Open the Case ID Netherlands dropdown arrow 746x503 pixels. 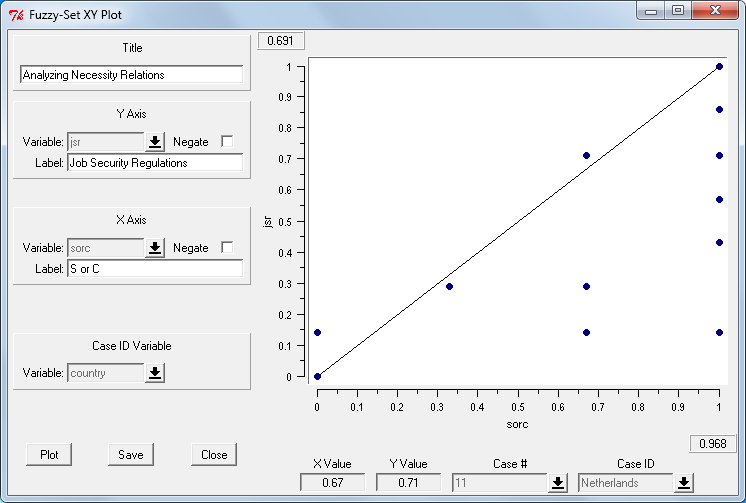[683, 482]
